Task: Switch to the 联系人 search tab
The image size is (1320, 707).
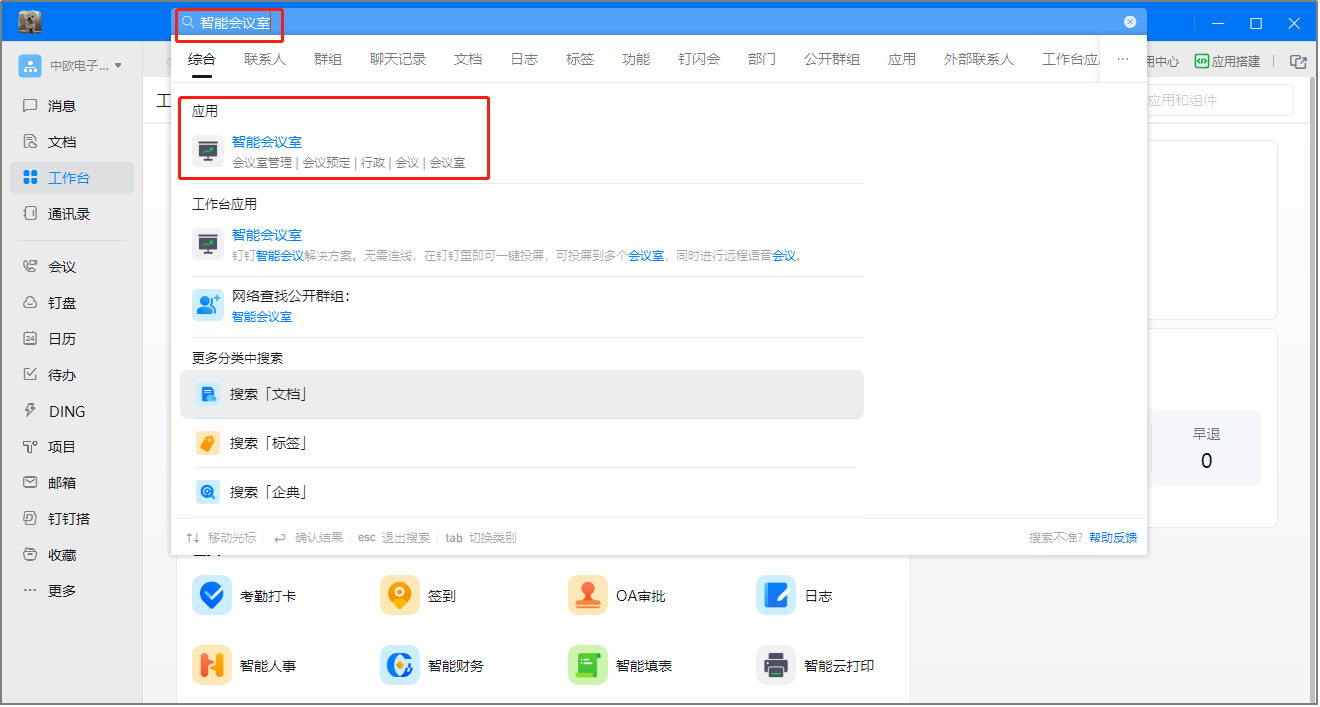Action: [265, 60]
